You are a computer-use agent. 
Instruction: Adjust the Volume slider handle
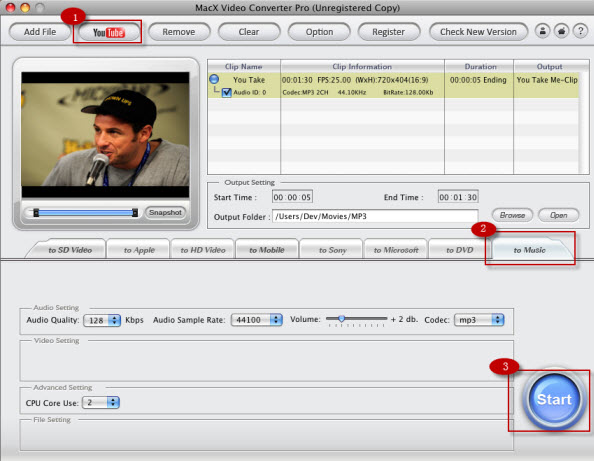[341, 319]
